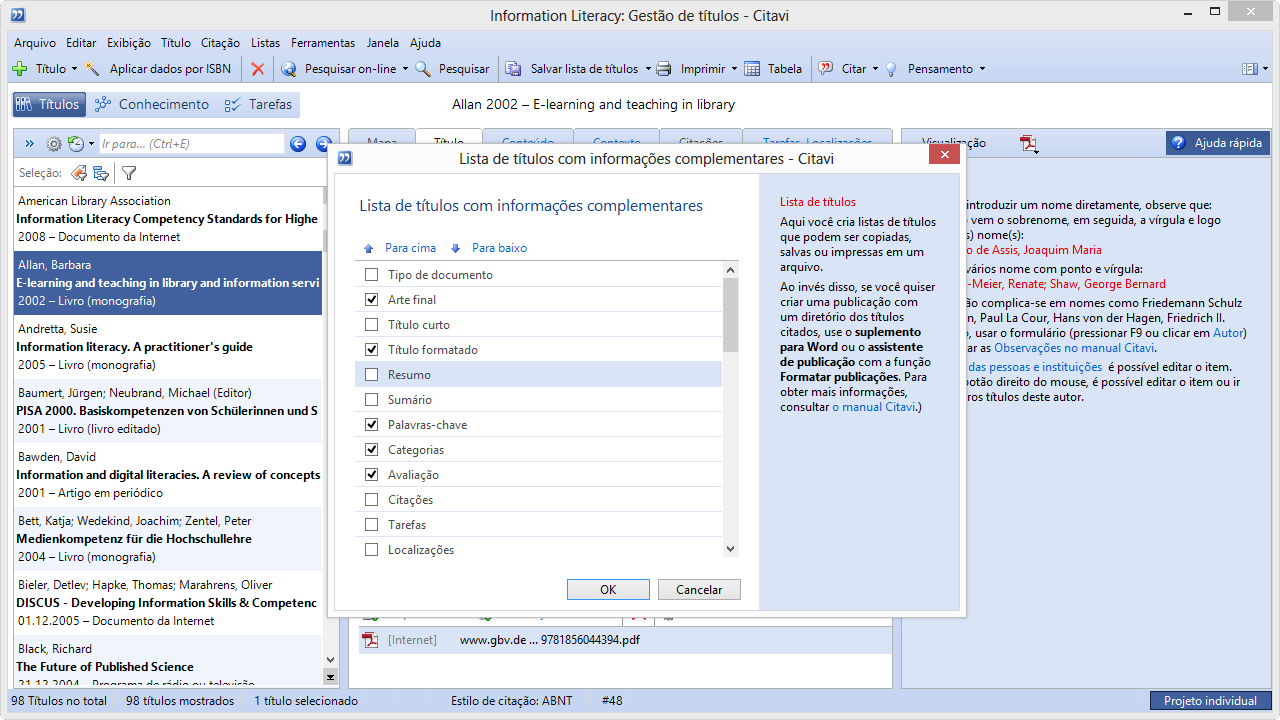Open the Arquivo menu

click(x=35, y=43)
